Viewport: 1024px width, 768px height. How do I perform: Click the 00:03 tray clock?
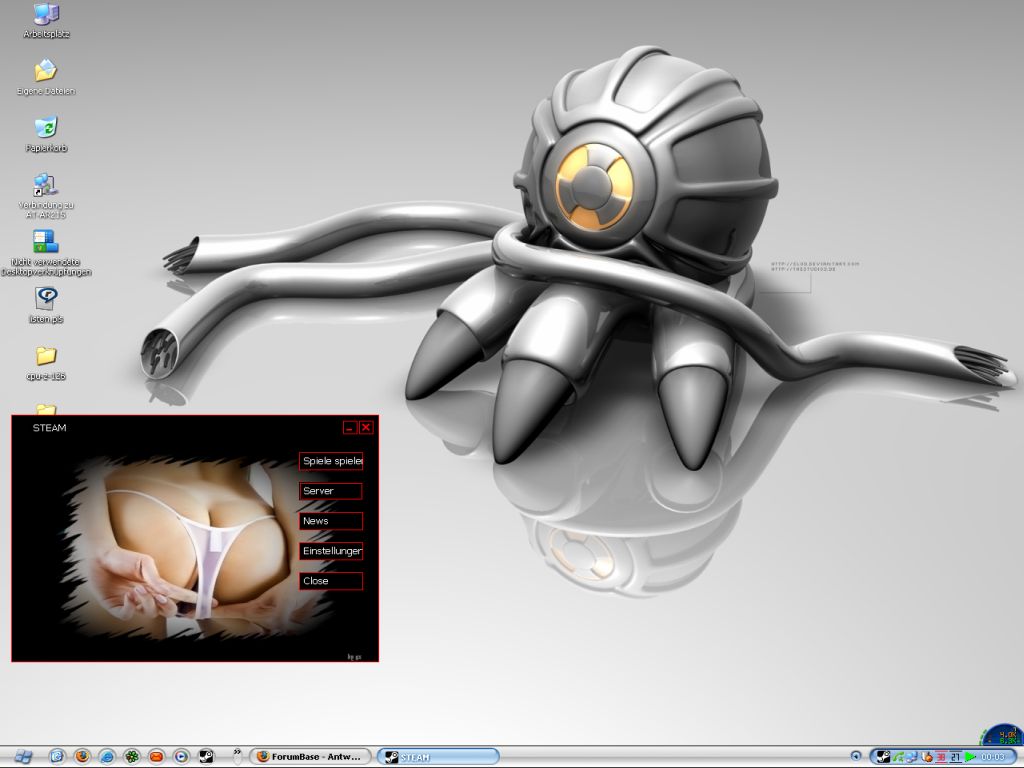(993, 757)
